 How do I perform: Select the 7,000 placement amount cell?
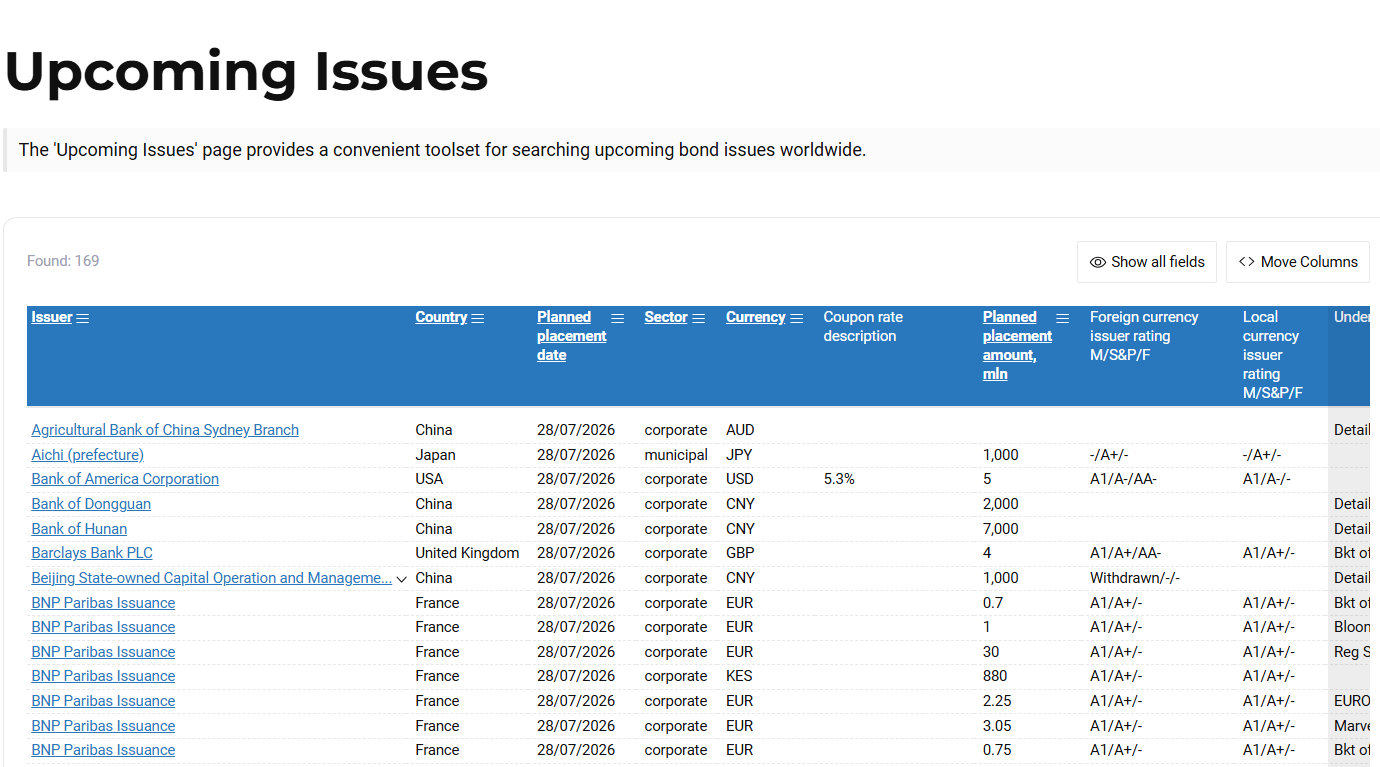click(1001, 529)
